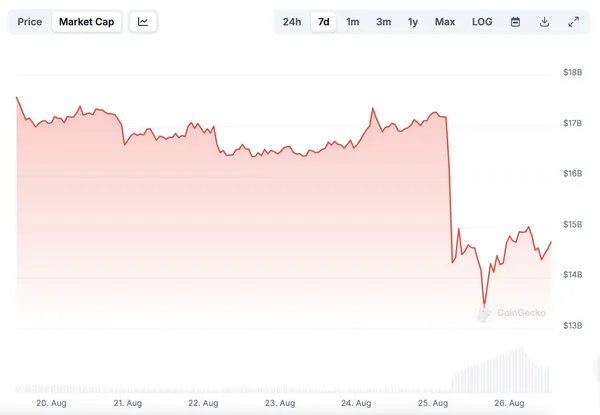The height and width of the screenshot is (415, 600).
Task: Click the chart low point near $13B
Action: [484, 305]
